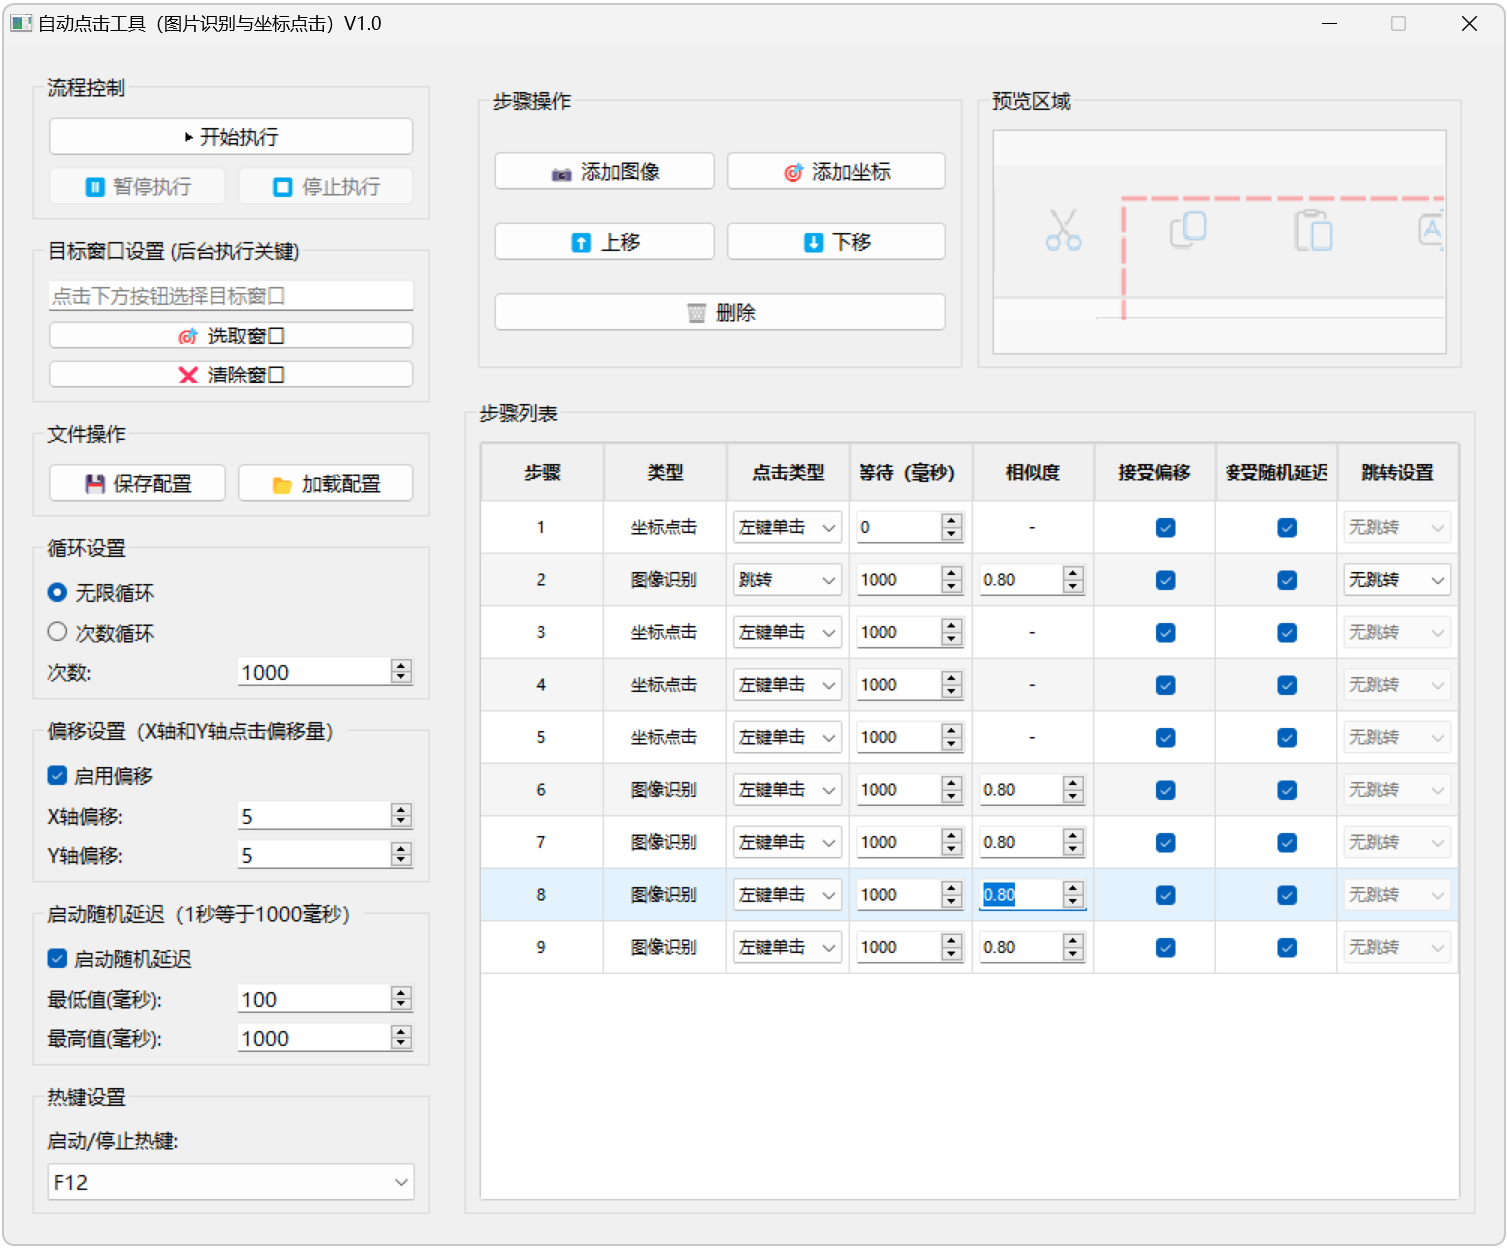Click the 相似度 column header

point(1033,472)
